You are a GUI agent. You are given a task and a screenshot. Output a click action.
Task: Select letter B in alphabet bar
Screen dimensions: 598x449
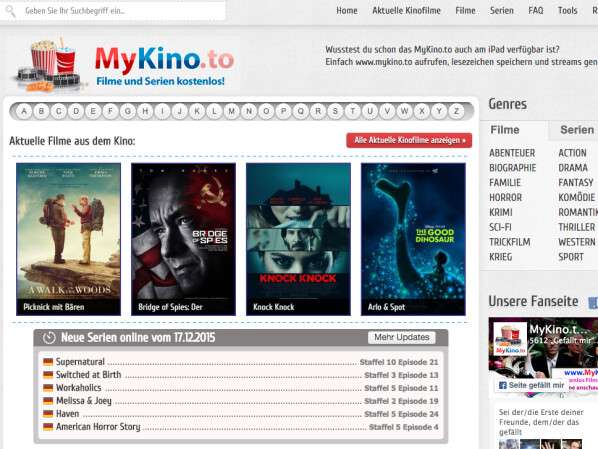click(41, 111)
